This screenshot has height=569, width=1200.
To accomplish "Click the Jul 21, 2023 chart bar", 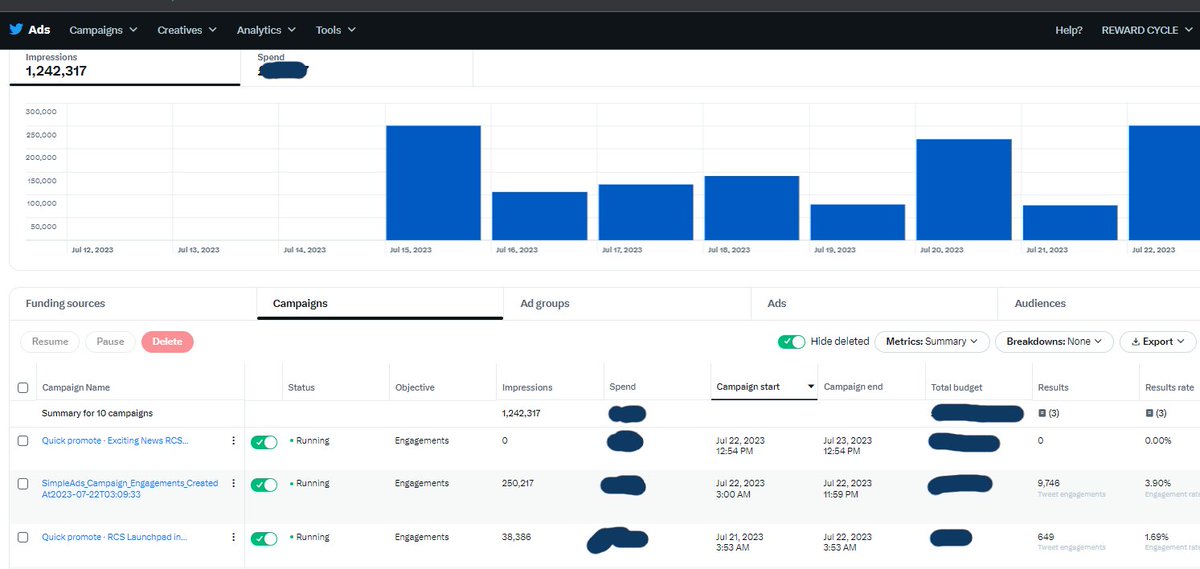I will point(1070,223).
